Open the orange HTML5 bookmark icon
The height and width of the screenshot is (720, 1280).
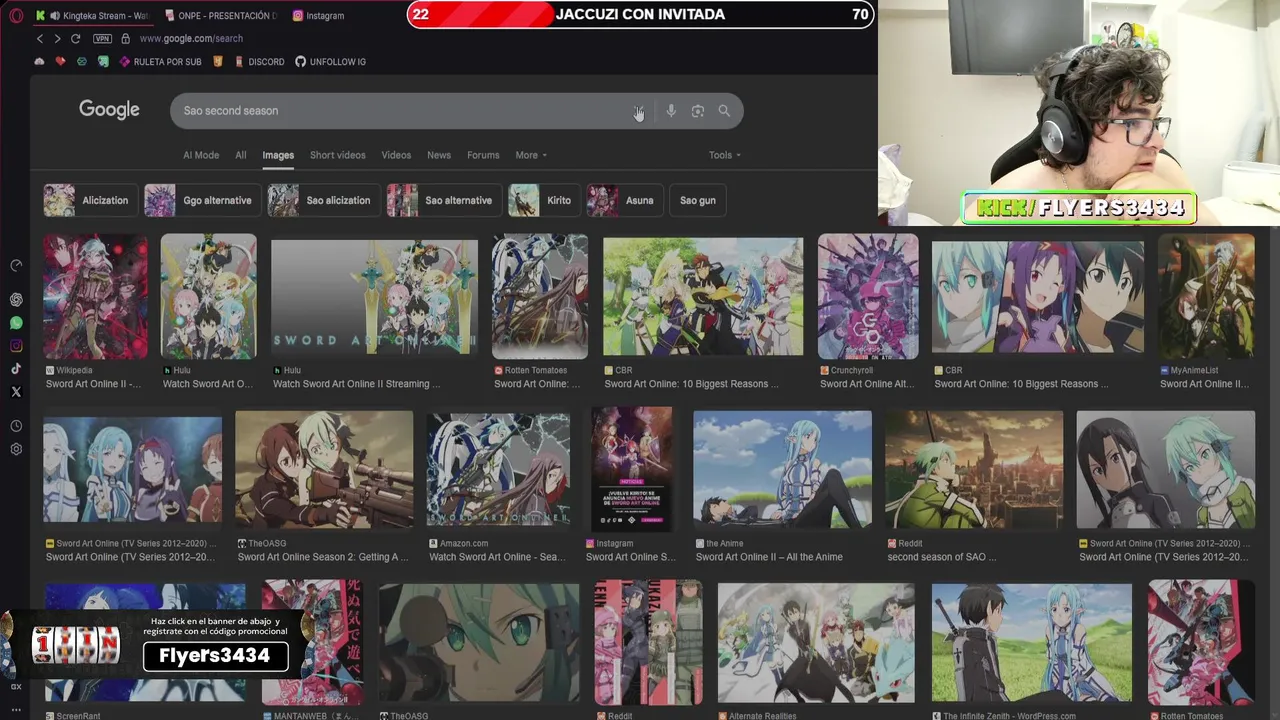(x=217, y=62)
